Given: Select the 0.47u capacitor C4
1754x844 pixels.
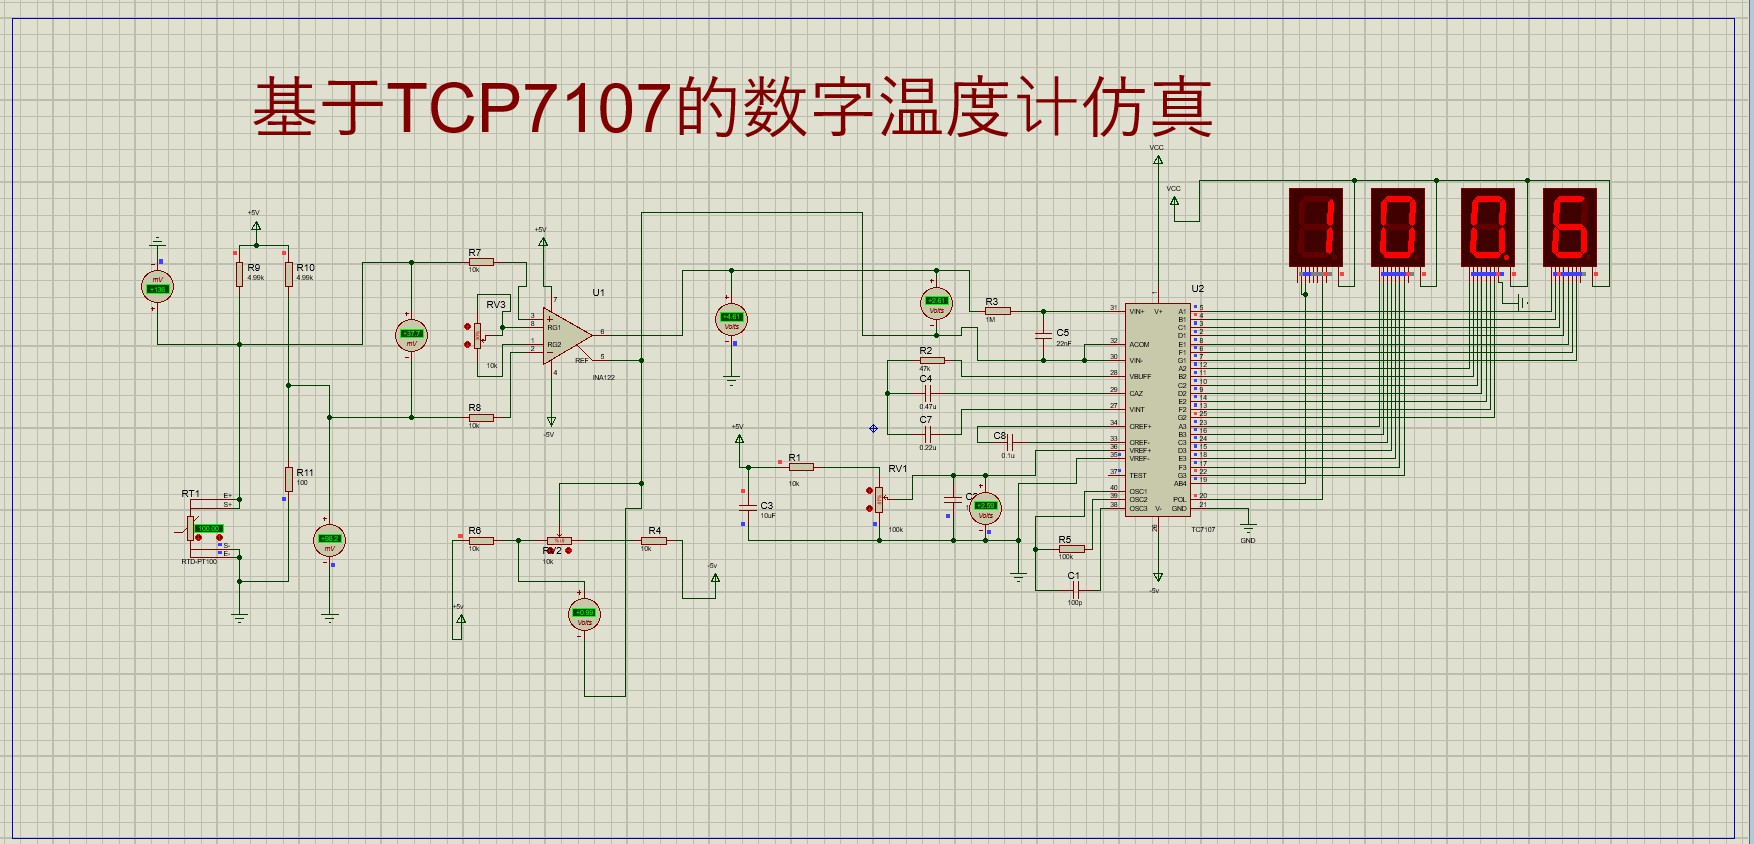Looking at the screenshot, I should 927,393.
